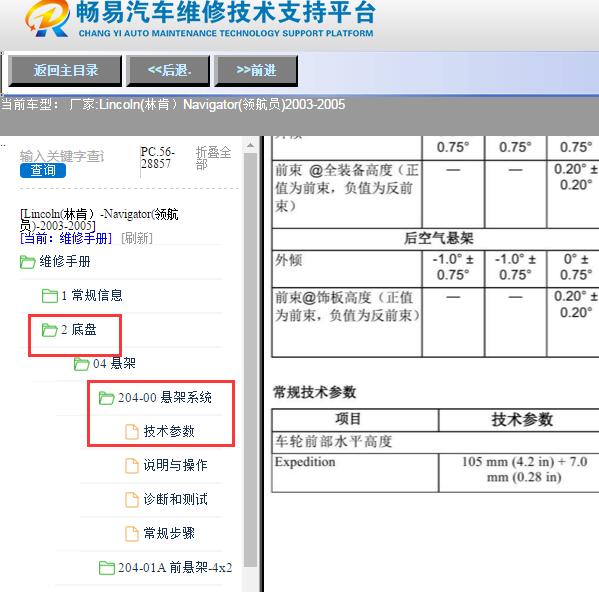
Task: Select the 维修手册 tree label
Action: tap(65, 262)
